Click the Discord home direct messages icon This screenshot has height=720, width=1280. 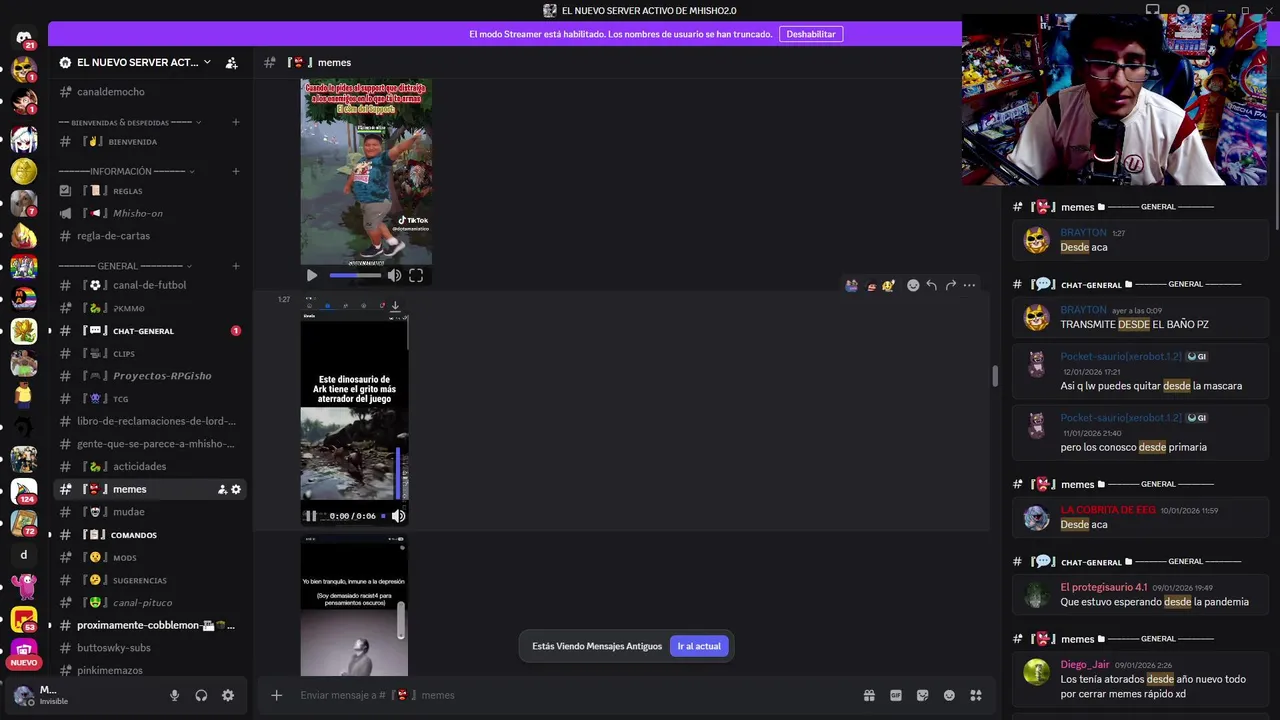(24, 39)
